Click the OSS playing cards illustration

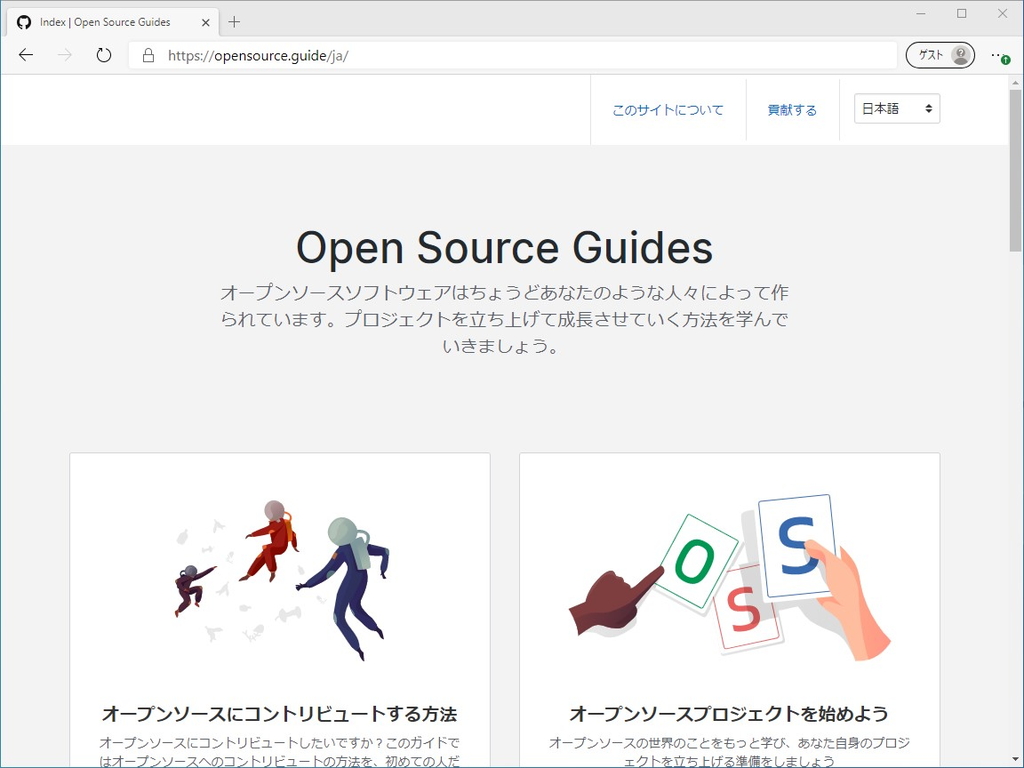pyautogui.click(x=729, y=575)
